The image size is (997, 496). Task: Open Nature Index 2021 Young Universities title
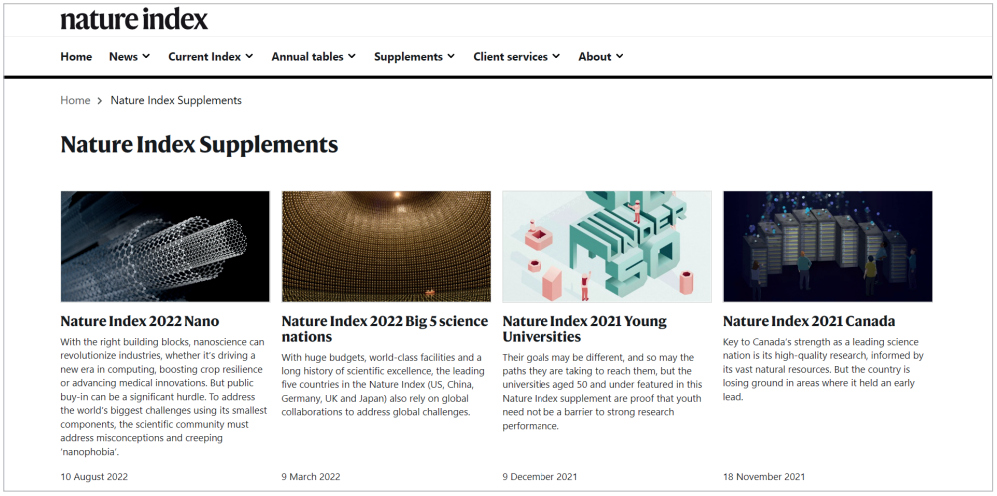point(584,329)
